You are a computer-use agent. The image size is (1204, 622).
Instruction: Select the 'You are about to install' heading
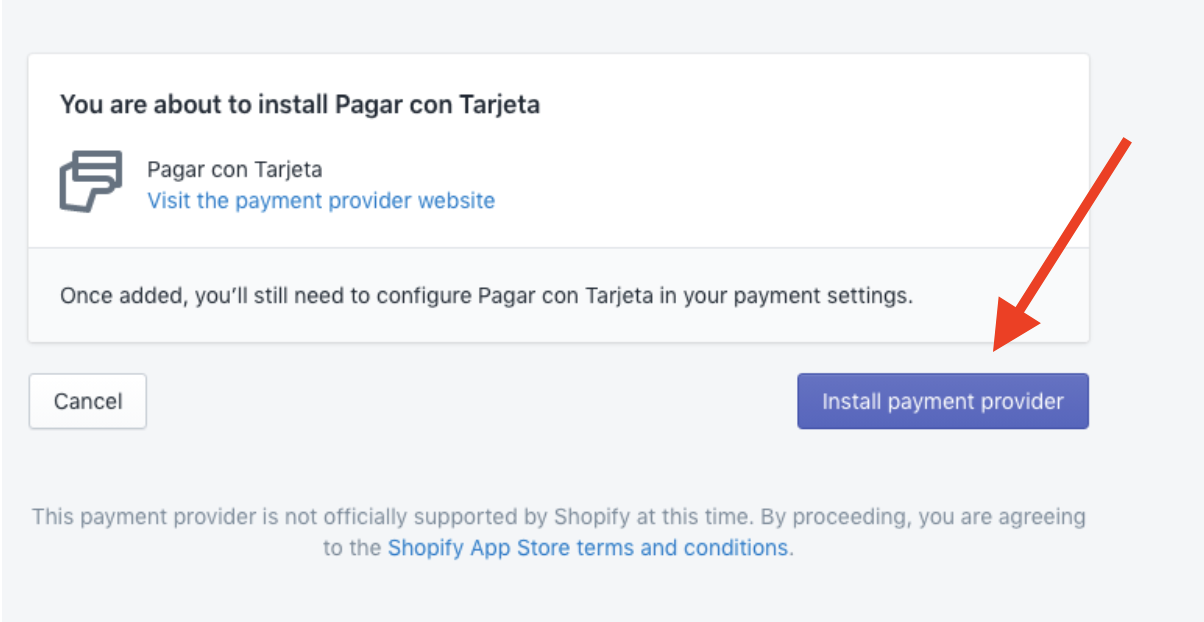[x=300, y=105]
